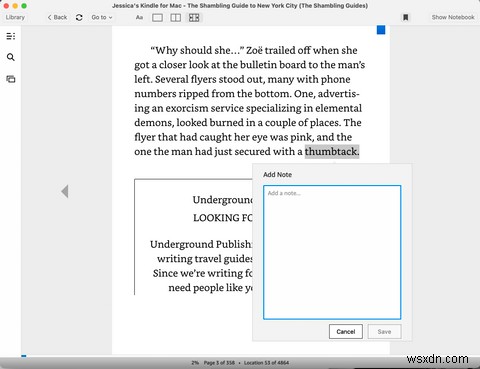The width and height of the screenshot is (480, 369).
Task: Go Back to previous location
Action: pos(57,17)
